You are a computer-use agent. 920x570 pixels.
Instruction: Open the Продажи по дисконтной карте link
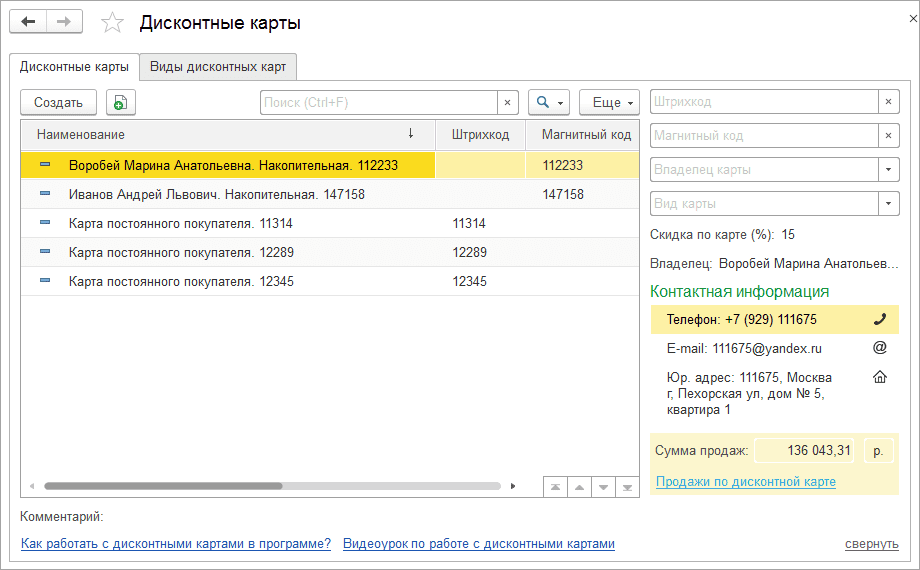pos(745,482)
